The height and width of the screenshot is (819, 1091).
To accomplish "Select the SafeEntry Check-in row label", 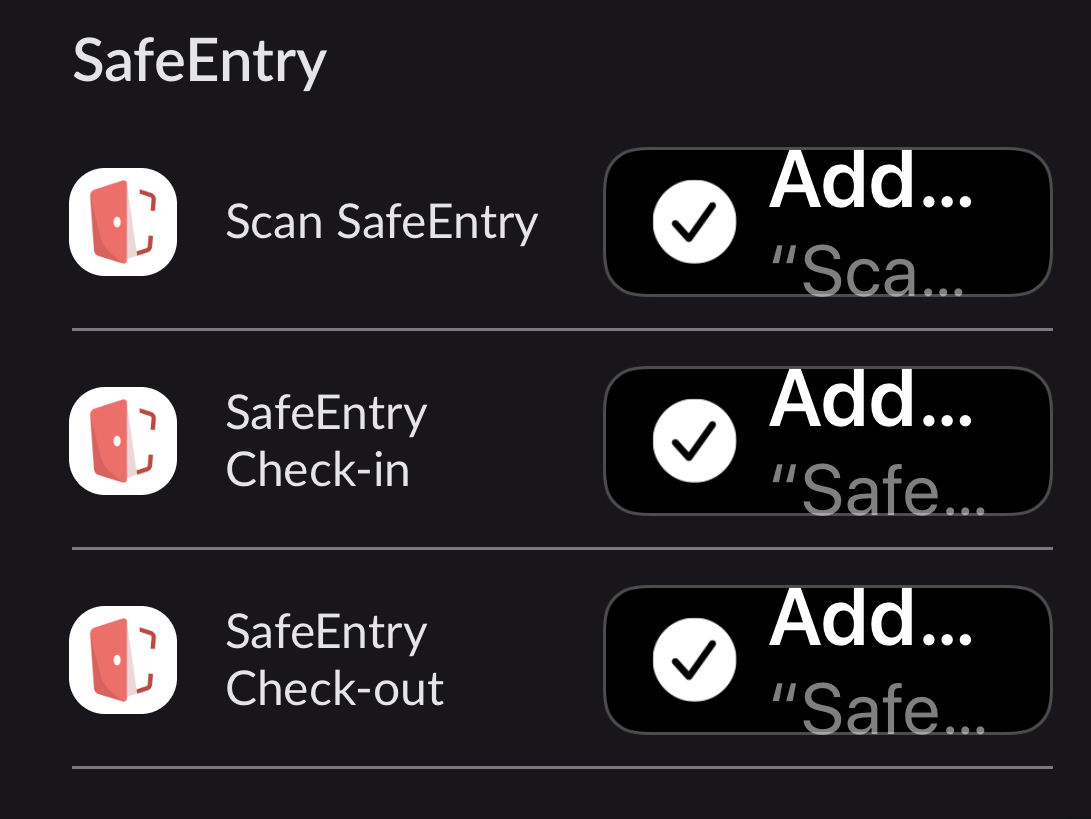I will click(325, 441).
